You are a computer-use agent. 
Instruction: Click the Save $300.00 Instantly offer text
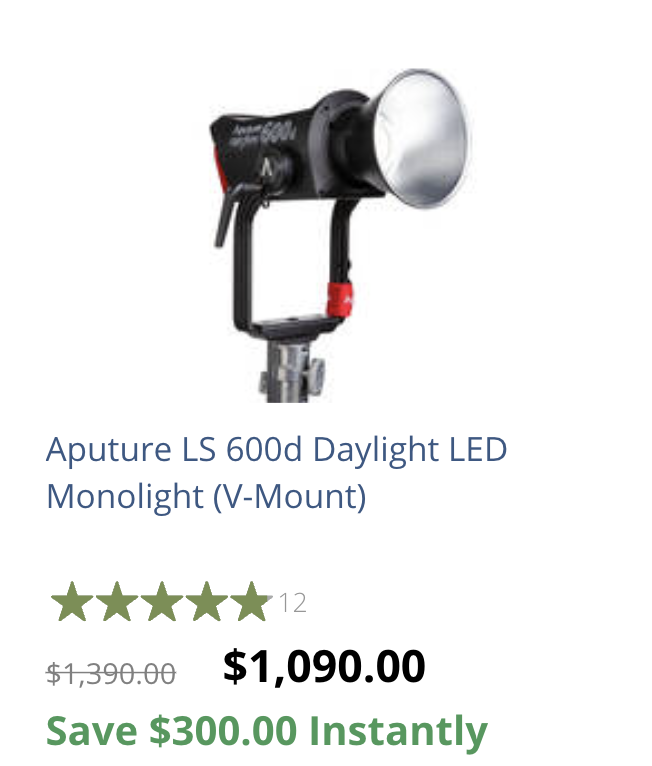click(x=267, y=731)
